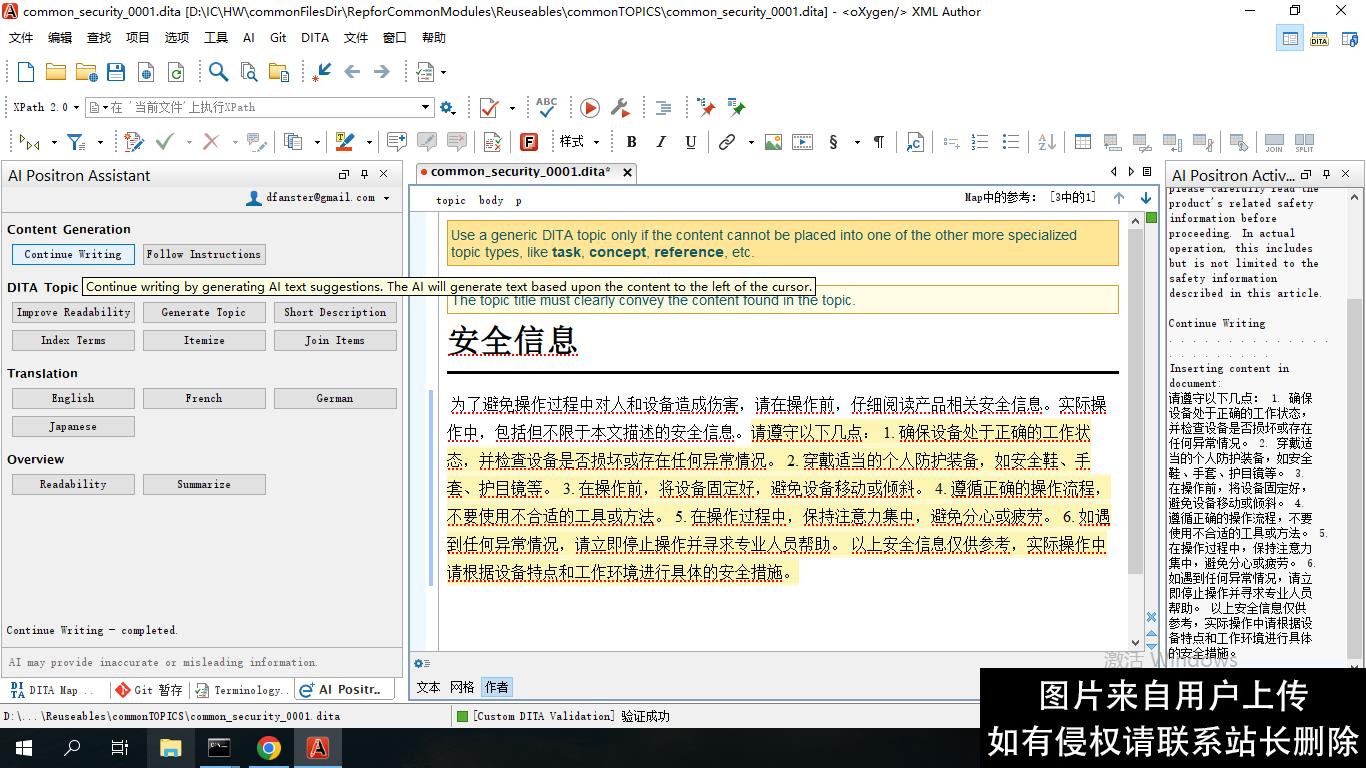Select the Terminology panel tab
Viewport: 1366px width, 768px height.
pyautogui.click(x=241, y=690)
